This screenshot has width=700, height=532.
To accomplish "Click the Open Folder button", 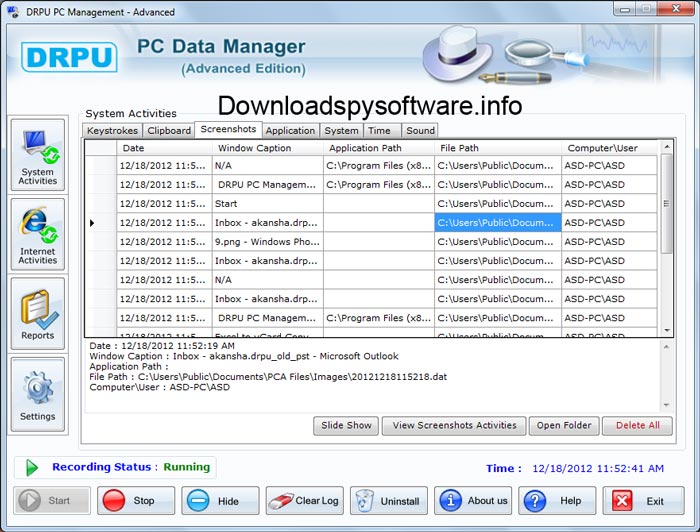I will pyautogui.click(x=564, y=425).
